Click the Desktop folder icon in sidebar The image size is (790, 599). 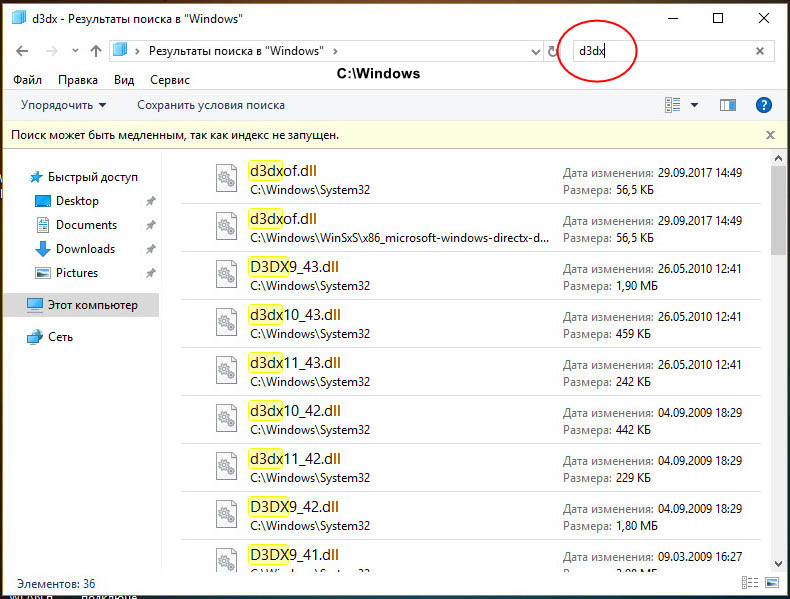point(43,201)
